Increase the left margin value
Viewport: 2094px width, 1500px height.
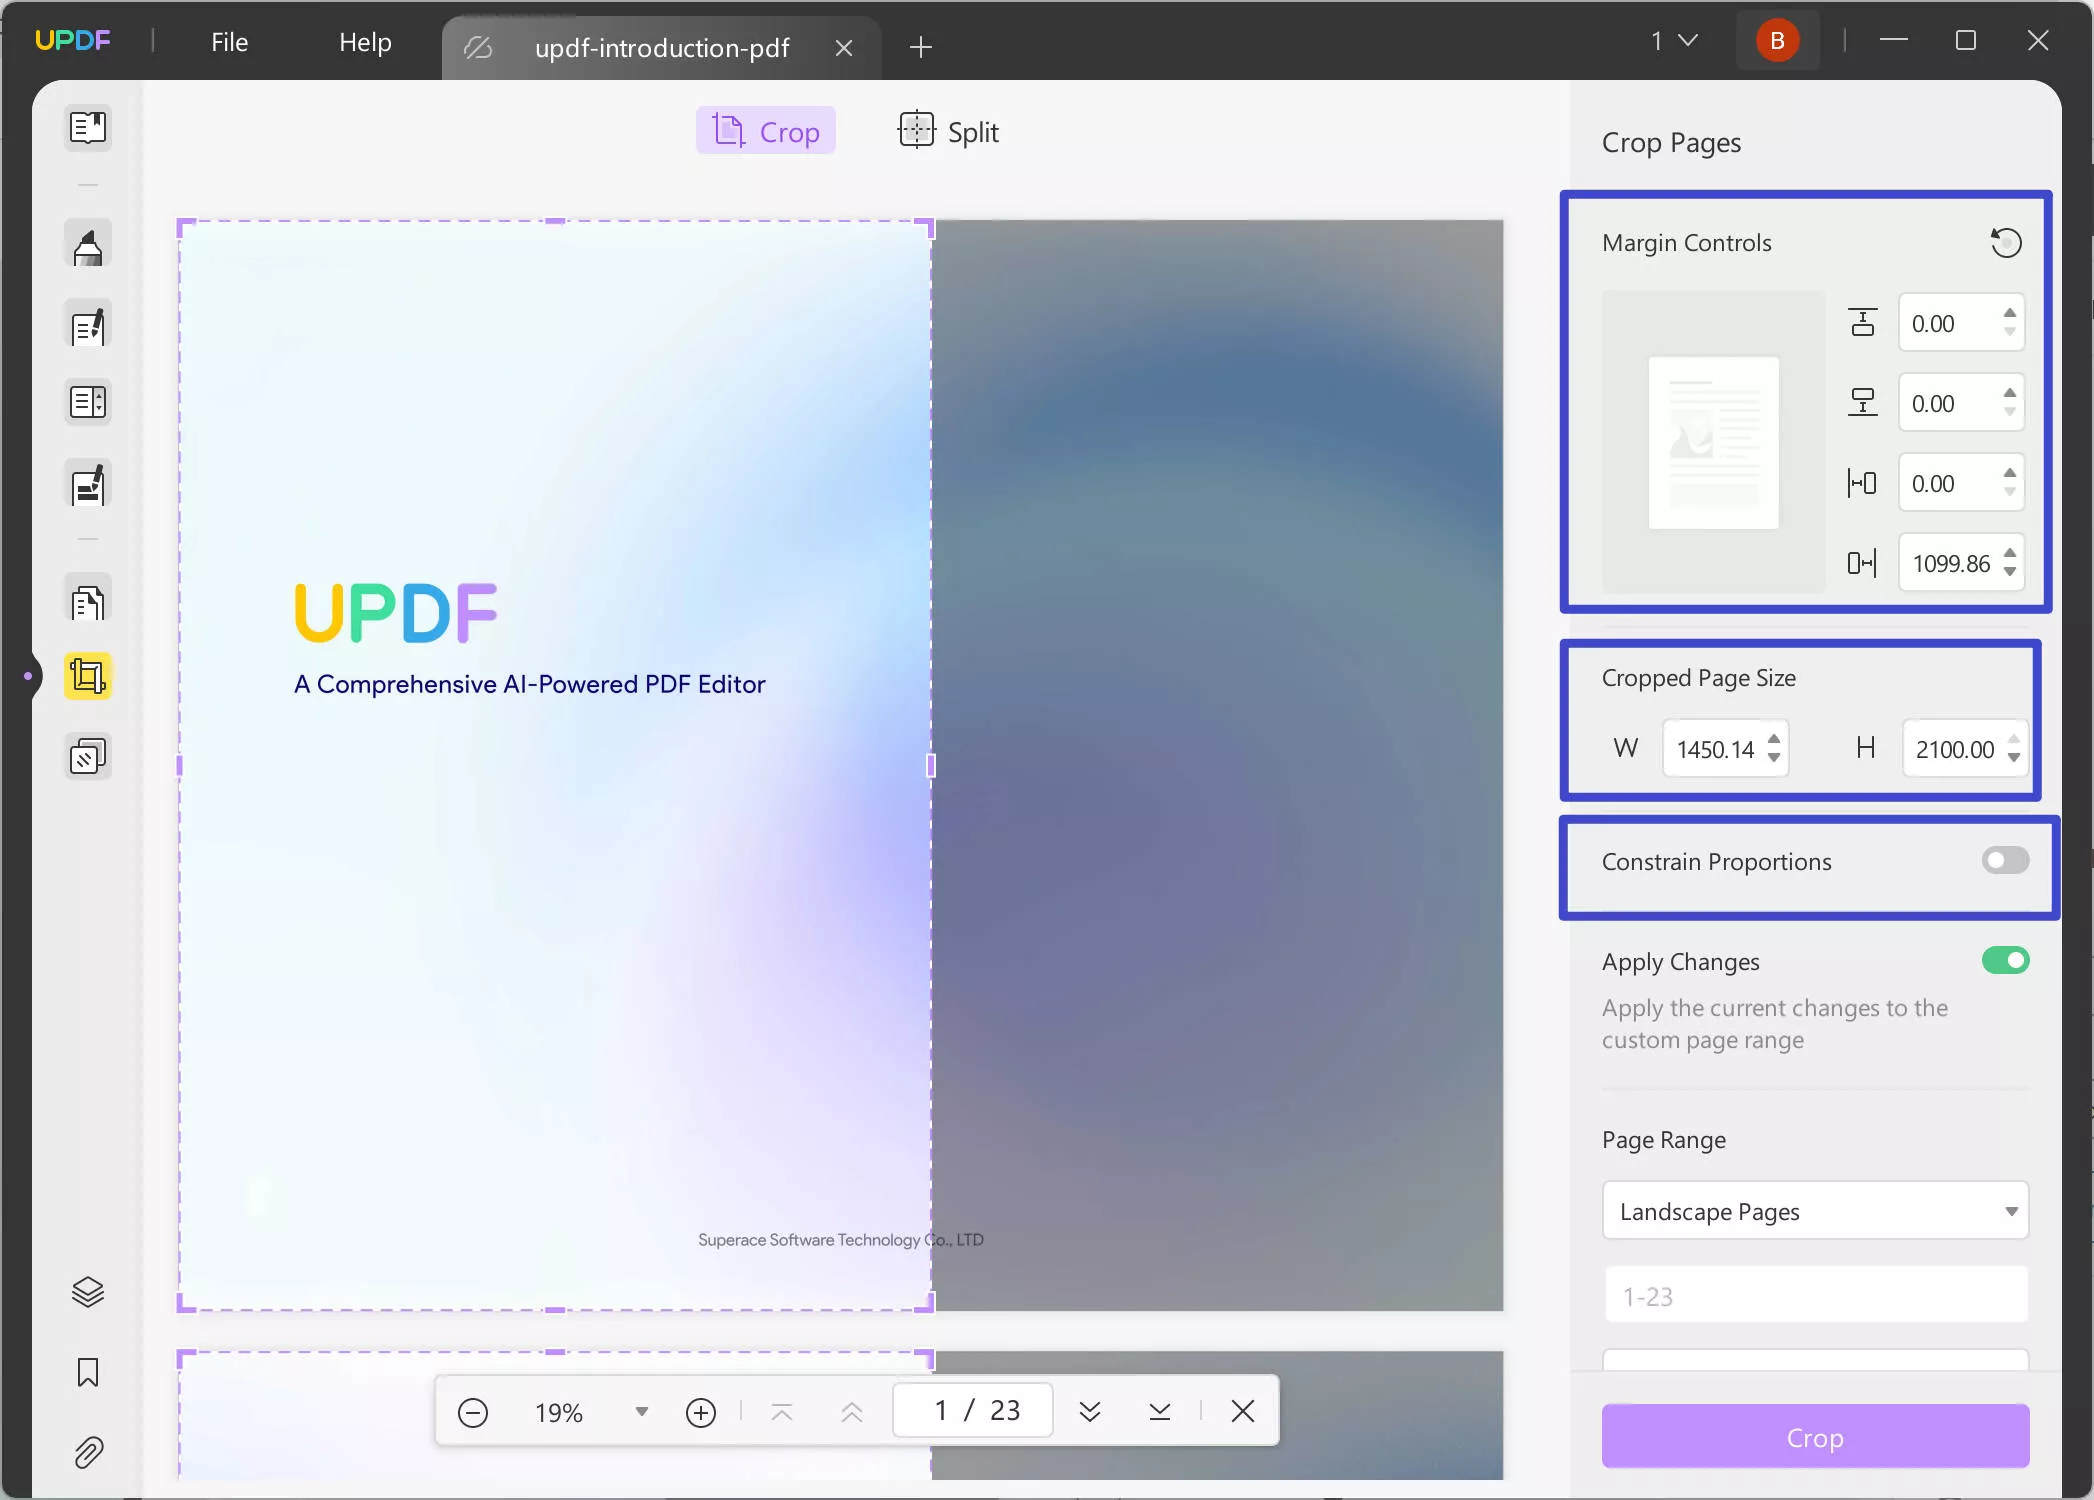click(x=2010, y=473)
